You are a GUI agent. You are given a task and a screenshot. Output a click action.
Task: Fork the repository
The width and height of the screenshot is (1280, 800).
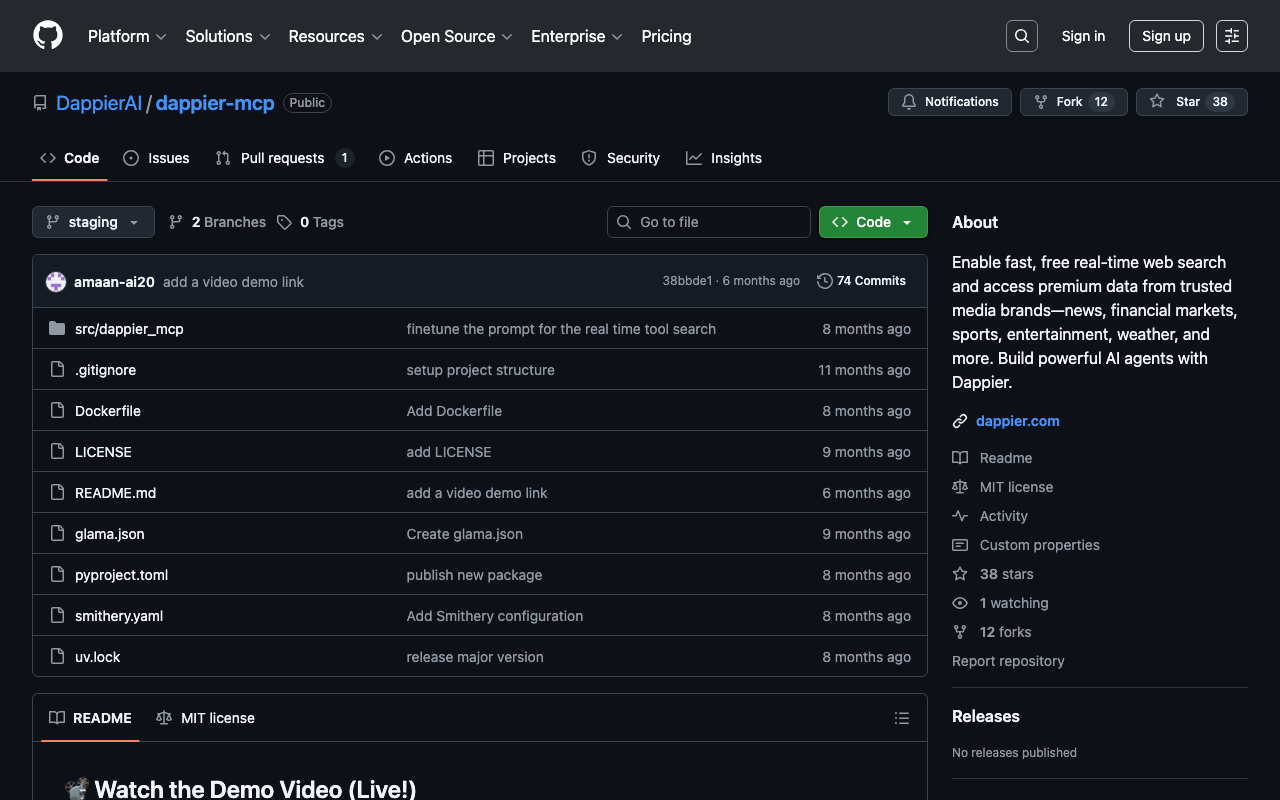[x=1072, y=102]
